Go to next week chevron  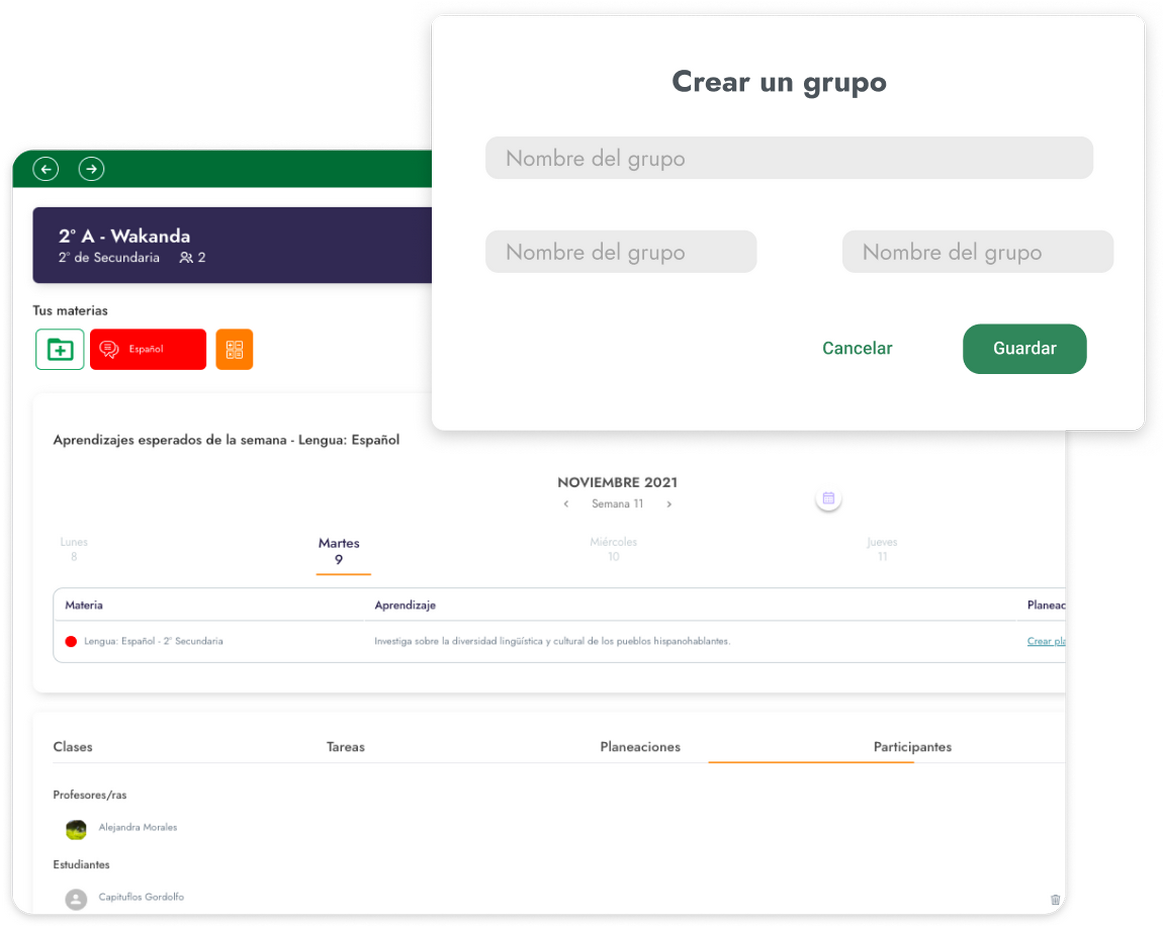click(x=669, y=504)
